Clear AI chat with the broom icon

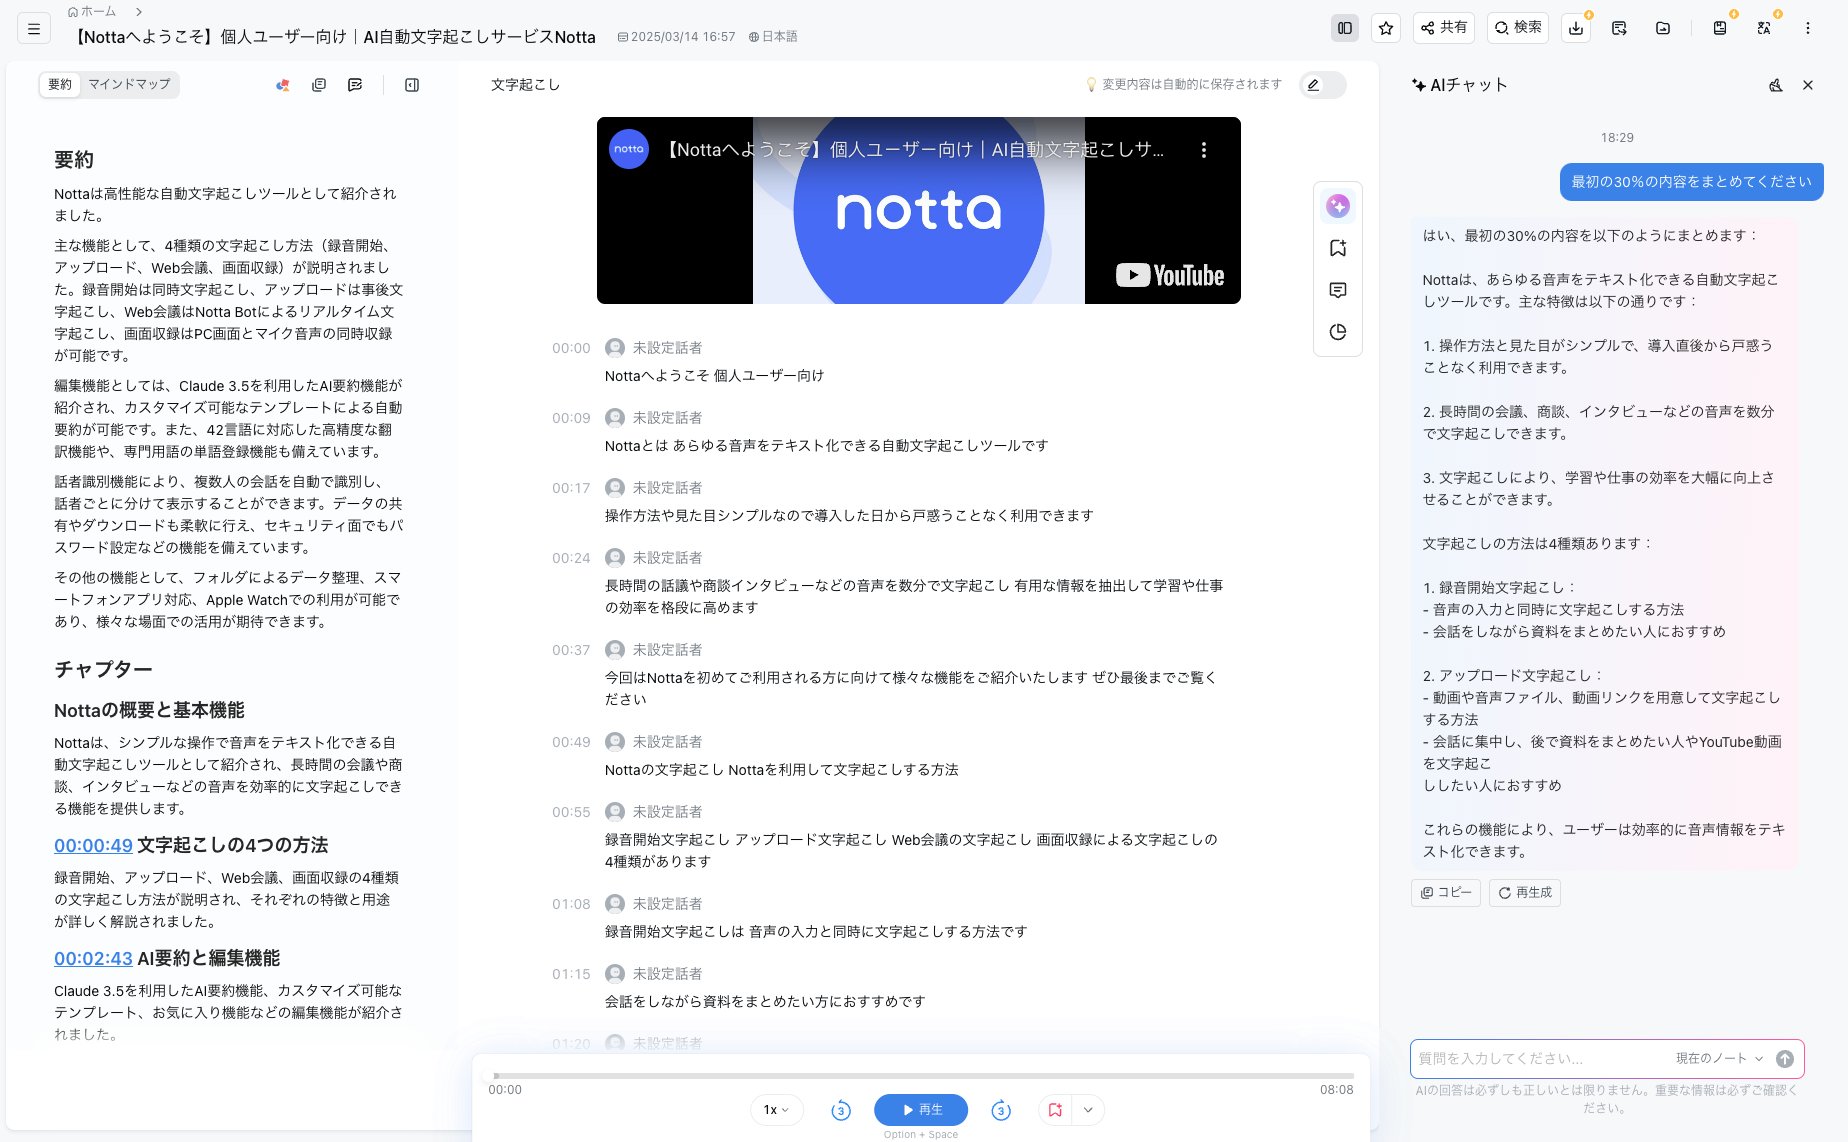(x=1776, y=85)
